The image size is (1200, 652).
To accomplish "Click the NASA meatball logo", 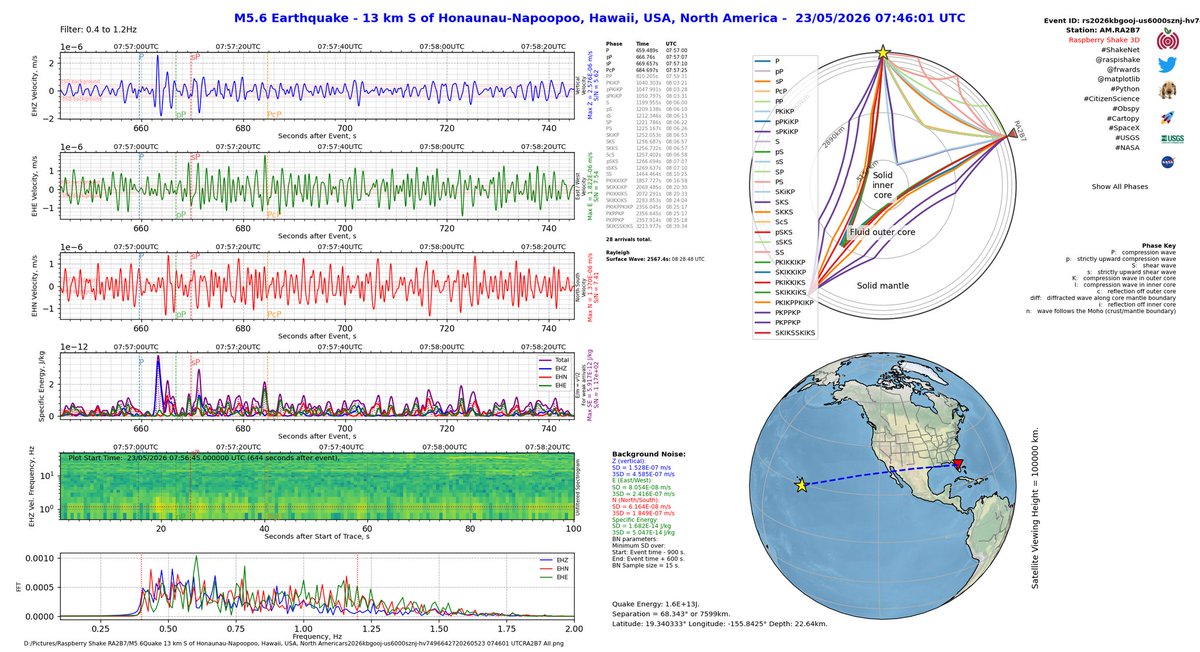I will point(1167,161).
